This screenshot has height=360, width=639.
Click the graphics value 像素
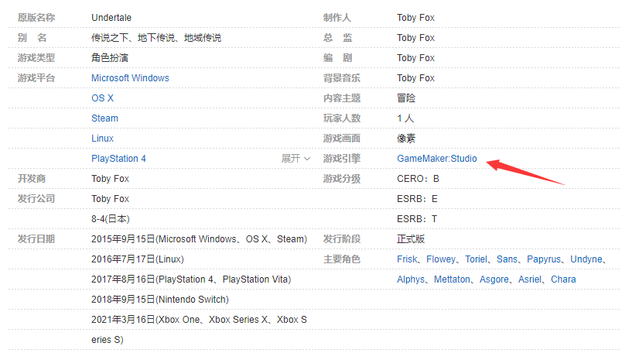tap(406, 138)
